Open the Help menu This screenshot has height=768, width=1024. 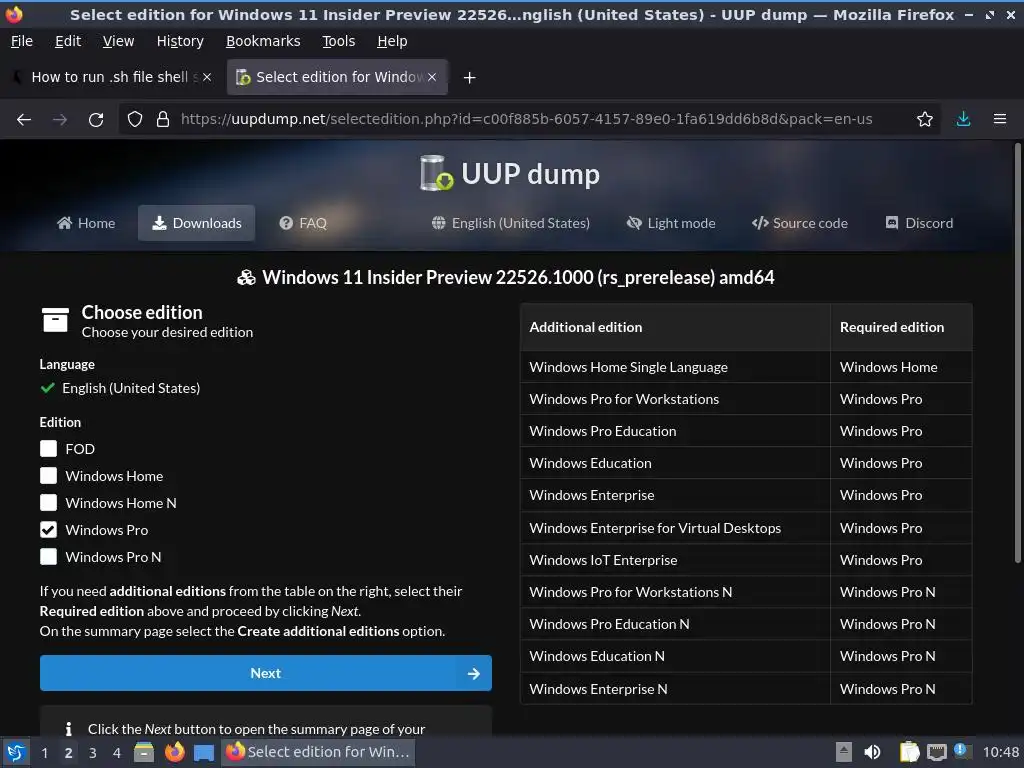click(x=392, y=41)
